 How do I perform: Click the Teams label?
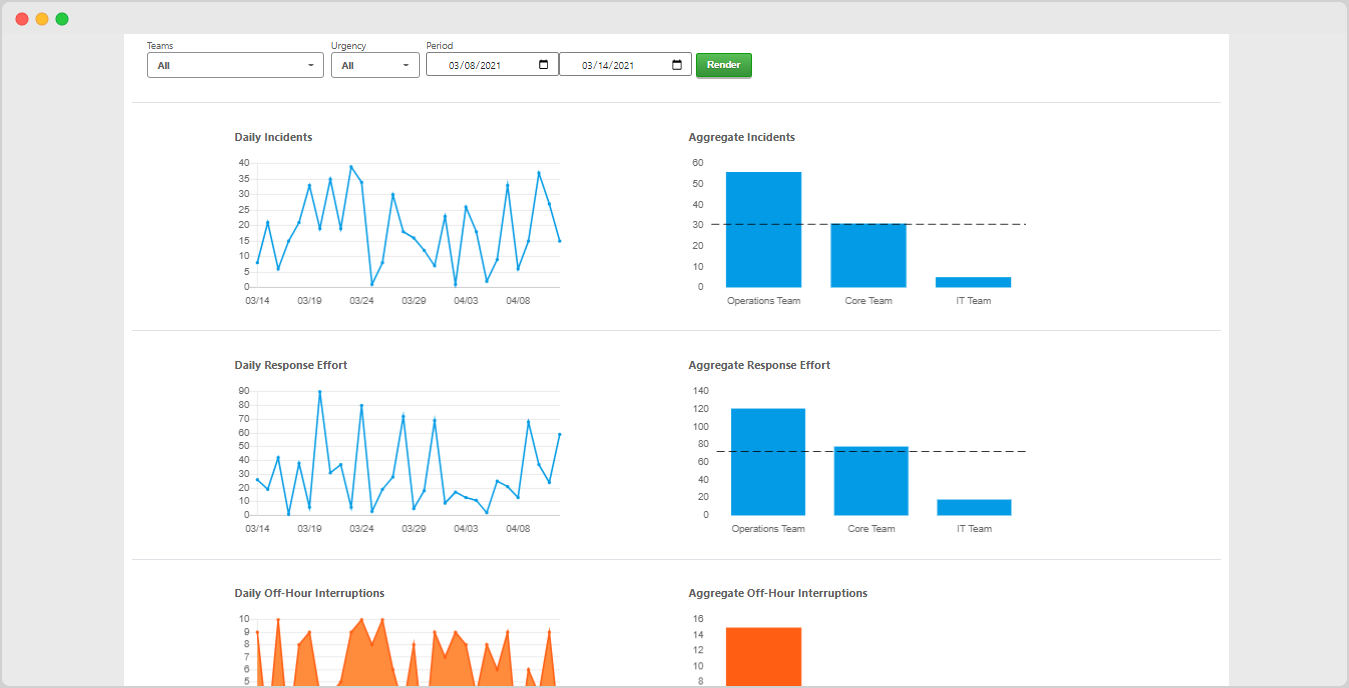(160, 46)
